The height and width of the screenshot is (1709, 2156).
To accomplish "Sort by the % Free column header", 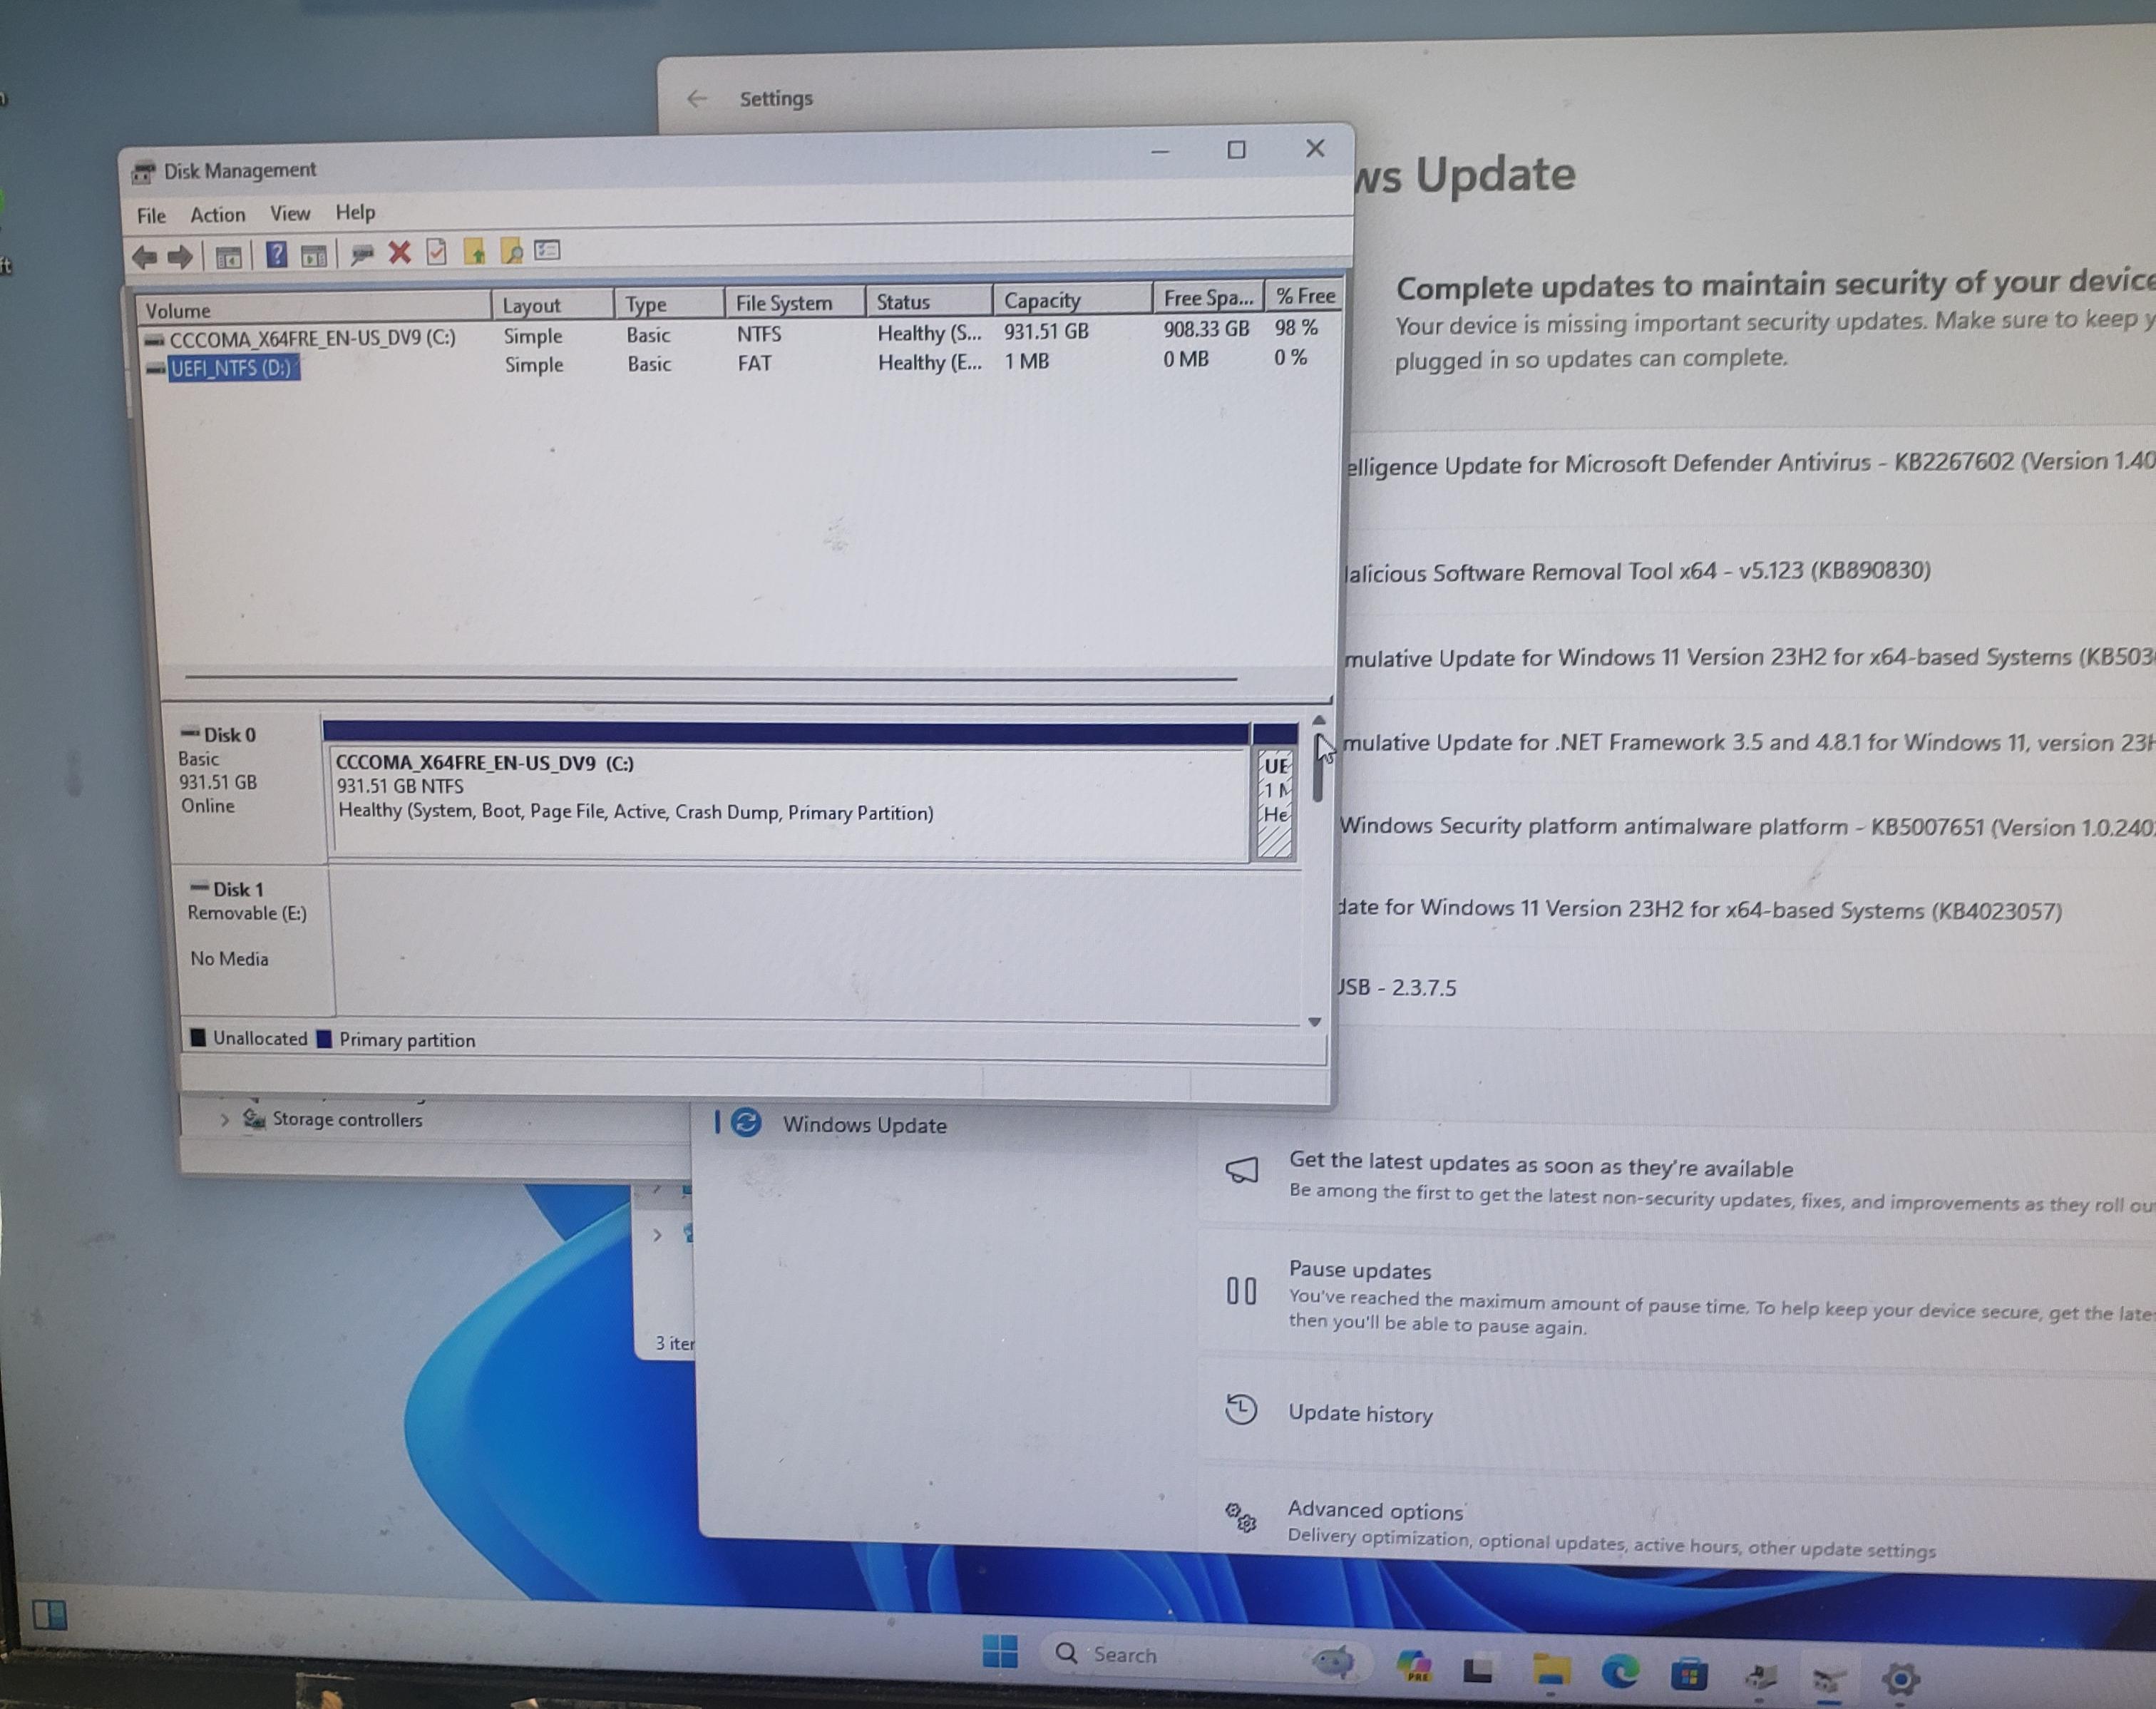I will pos(1304,296).
